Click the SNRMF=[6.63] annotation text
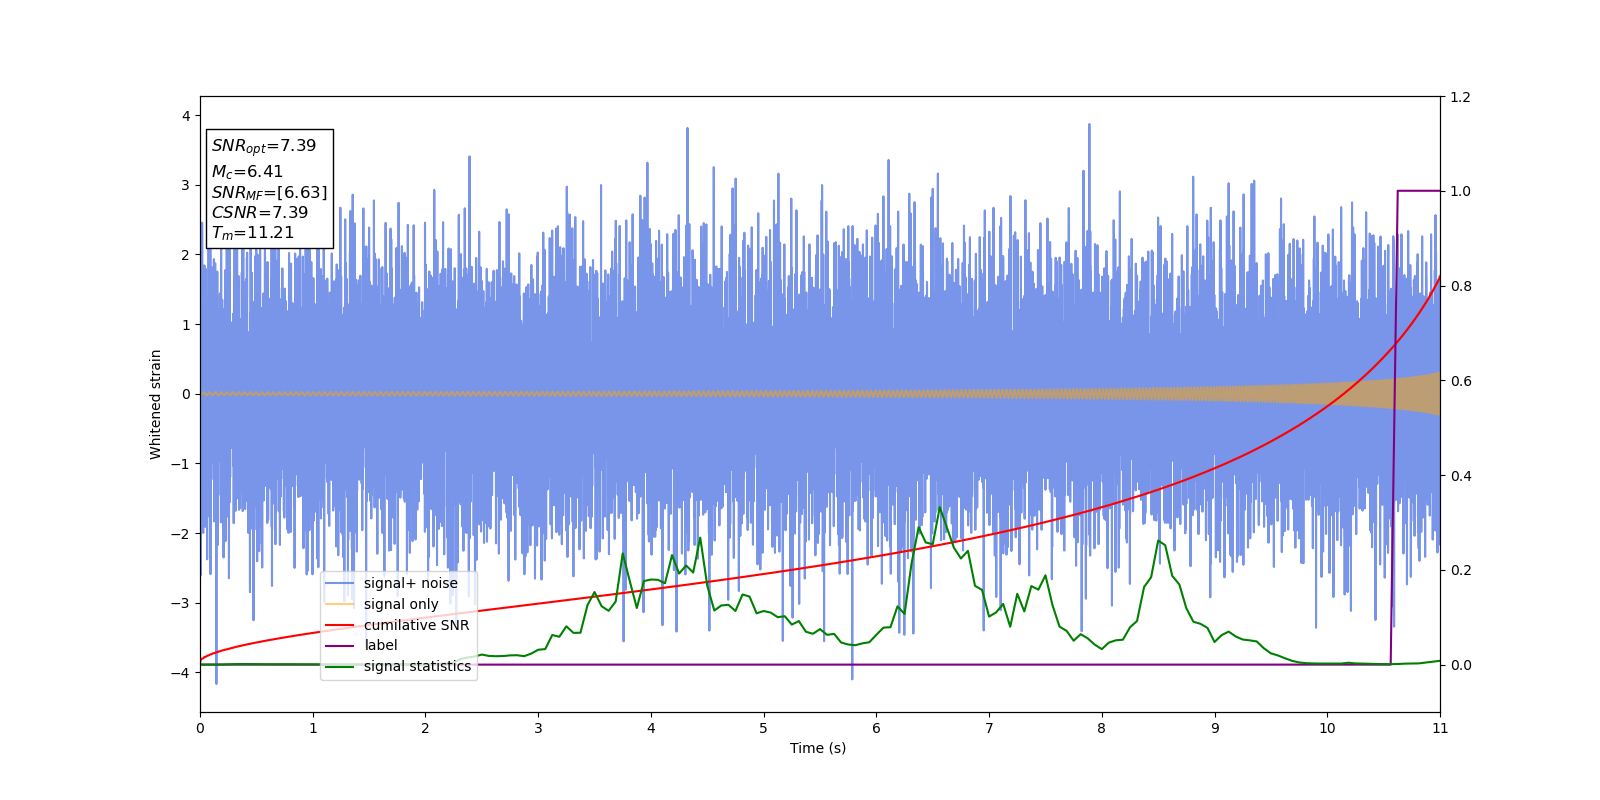This screenshot has height=800, width=1600. [x=269, y=193]
